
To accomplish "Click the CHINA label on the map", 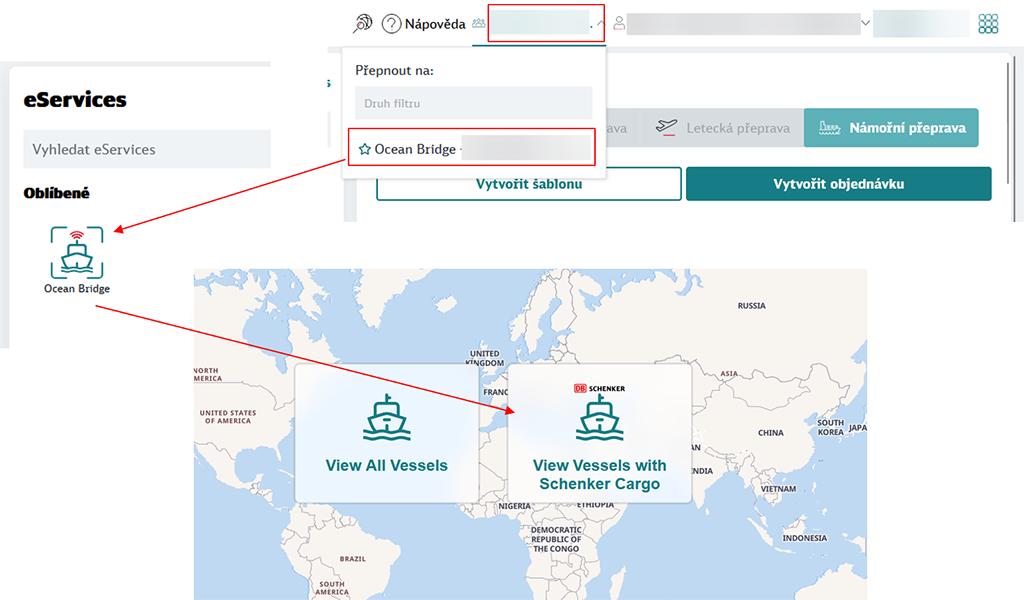I will pyautogui.click(x=771, y=433).
